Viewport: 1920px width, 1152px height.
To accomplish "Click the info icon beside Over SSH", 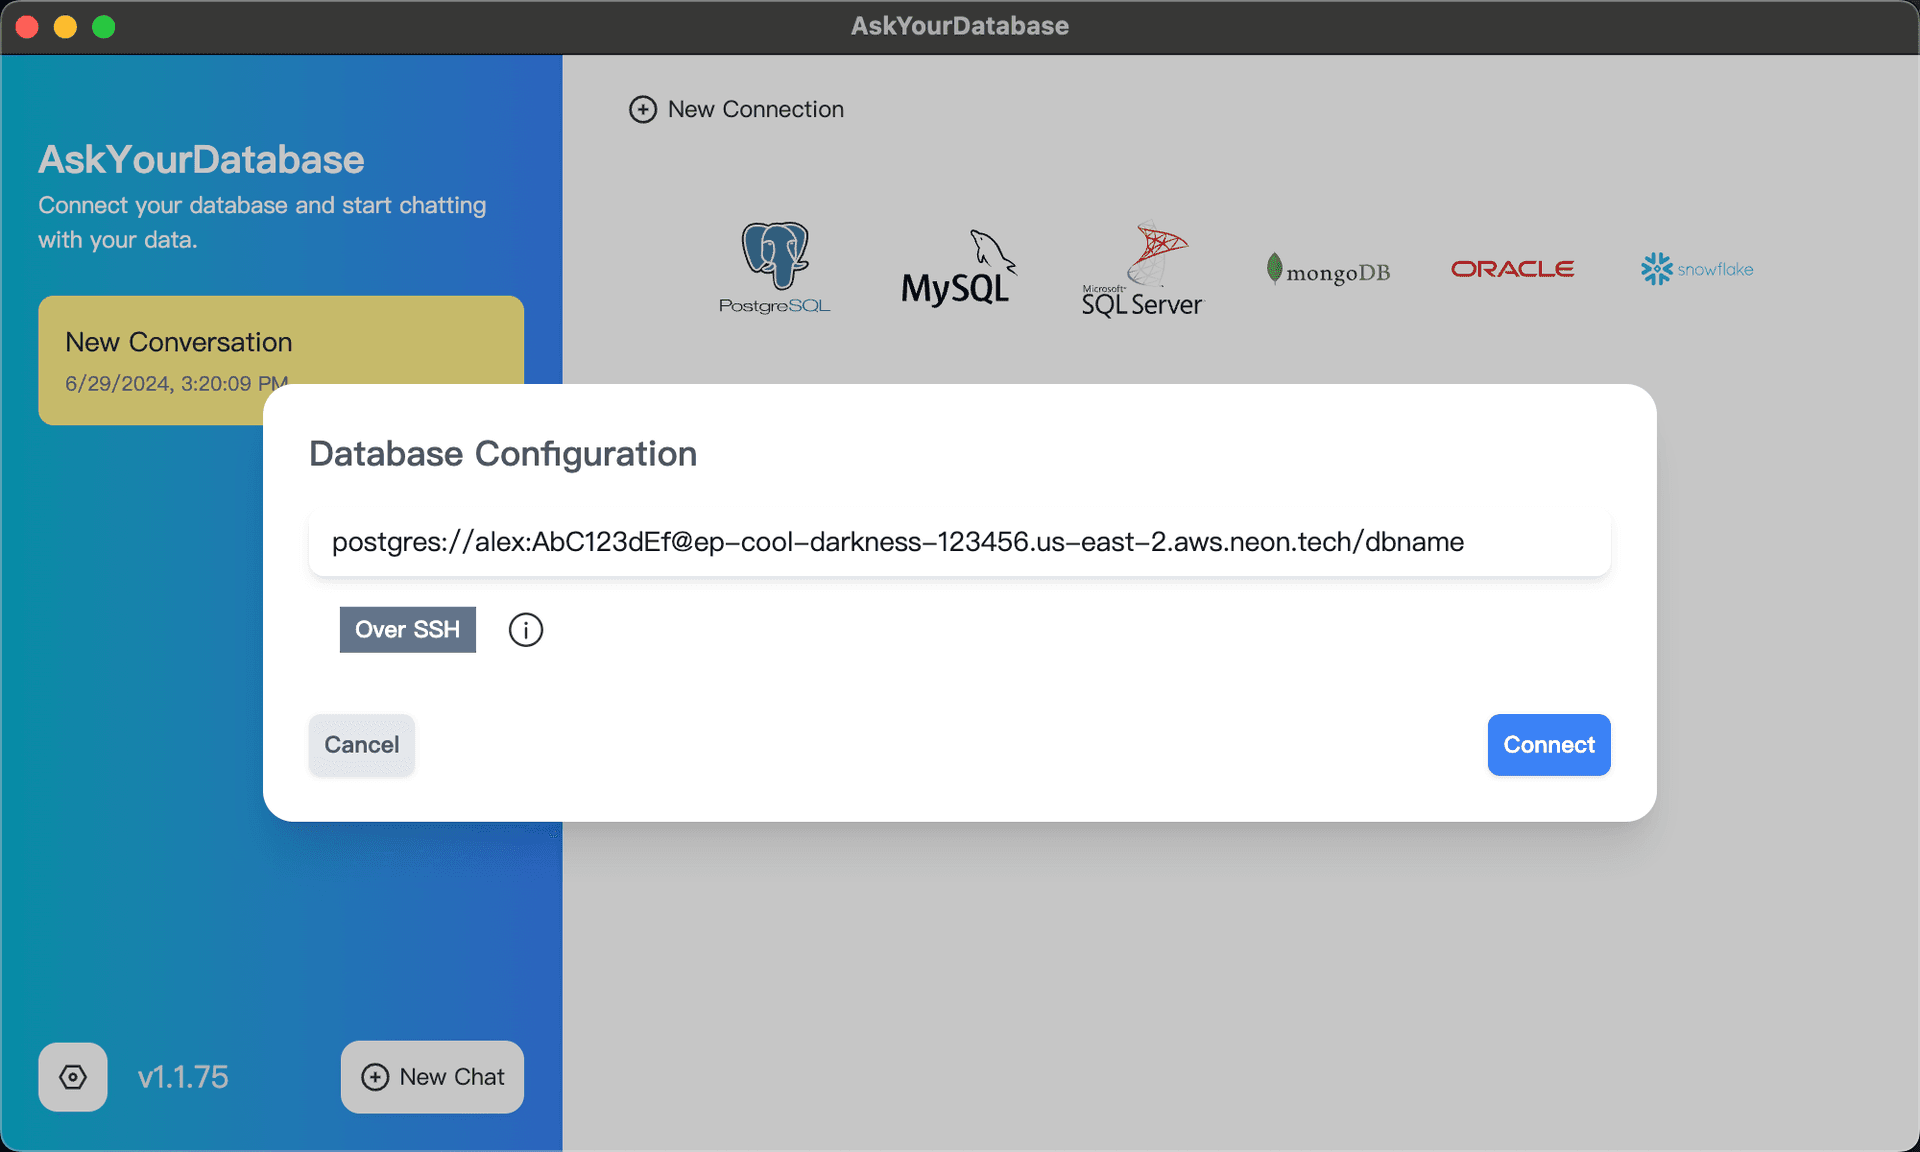I will [525, 629].
